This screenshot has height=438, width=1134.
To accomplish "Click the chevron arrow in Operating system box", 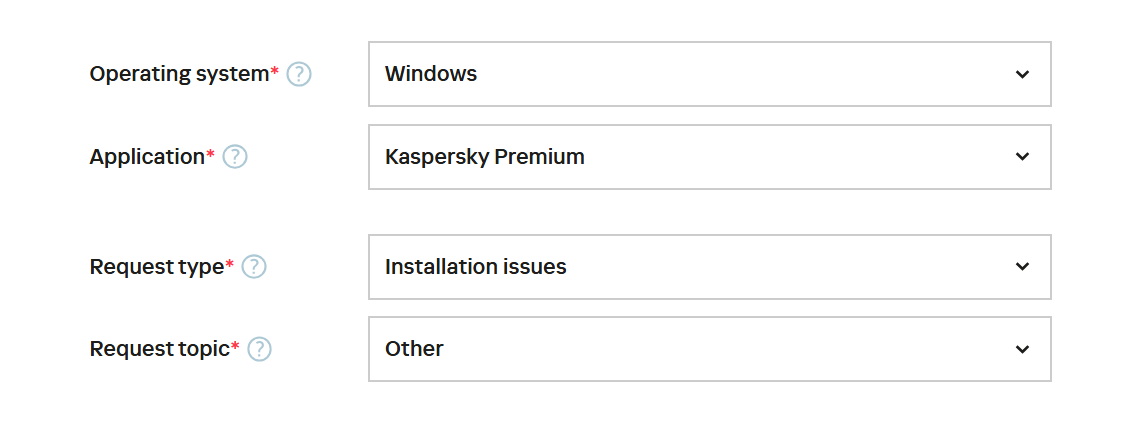I will point(1022,74).
